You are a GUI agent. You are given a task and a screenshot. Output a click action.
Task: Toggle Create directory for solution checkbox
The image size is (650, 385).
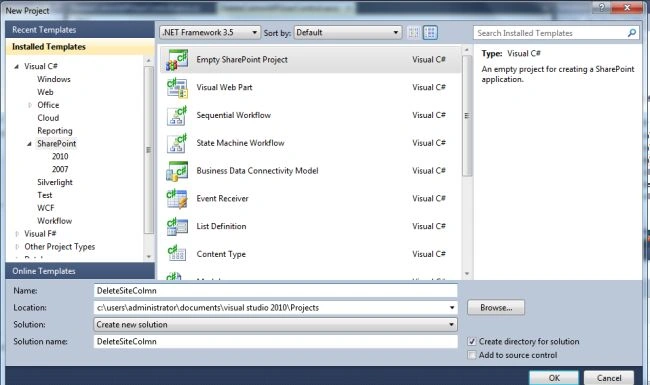tap(471, 341)
